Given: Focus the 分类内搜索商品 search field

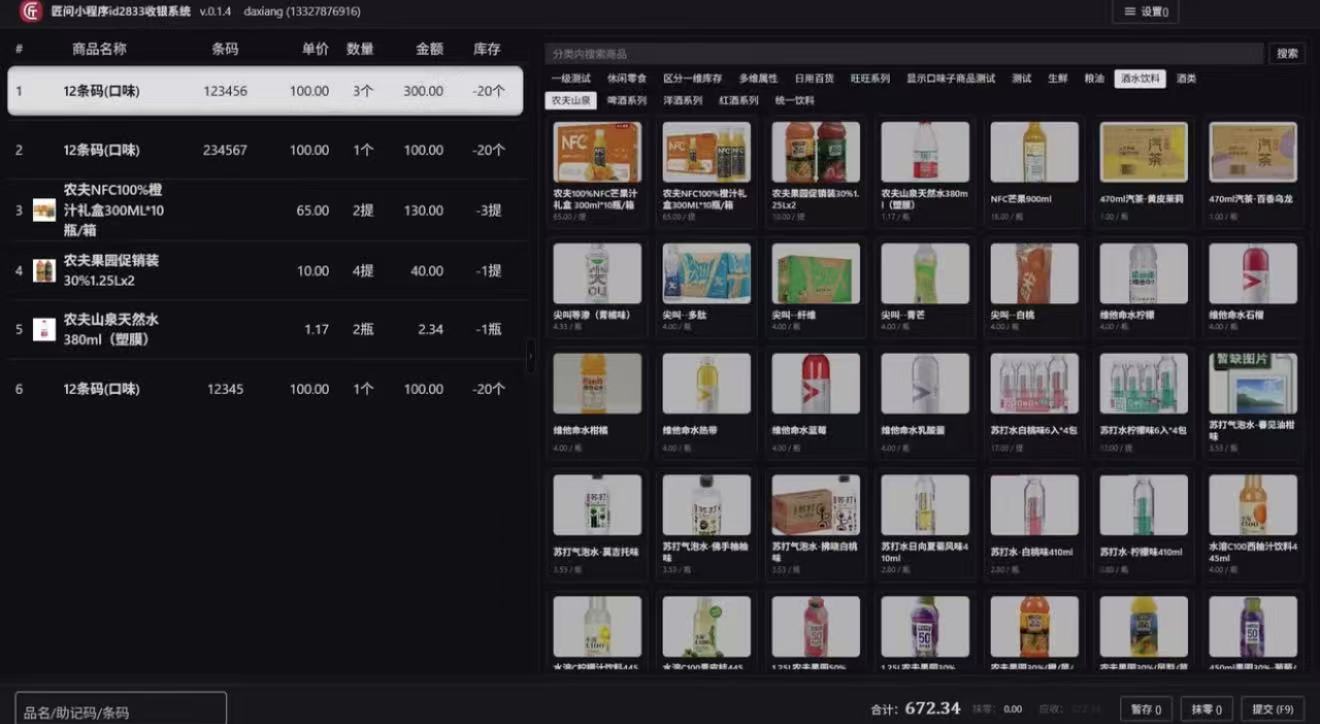Looking at the screenshot, I should [904, 54].
